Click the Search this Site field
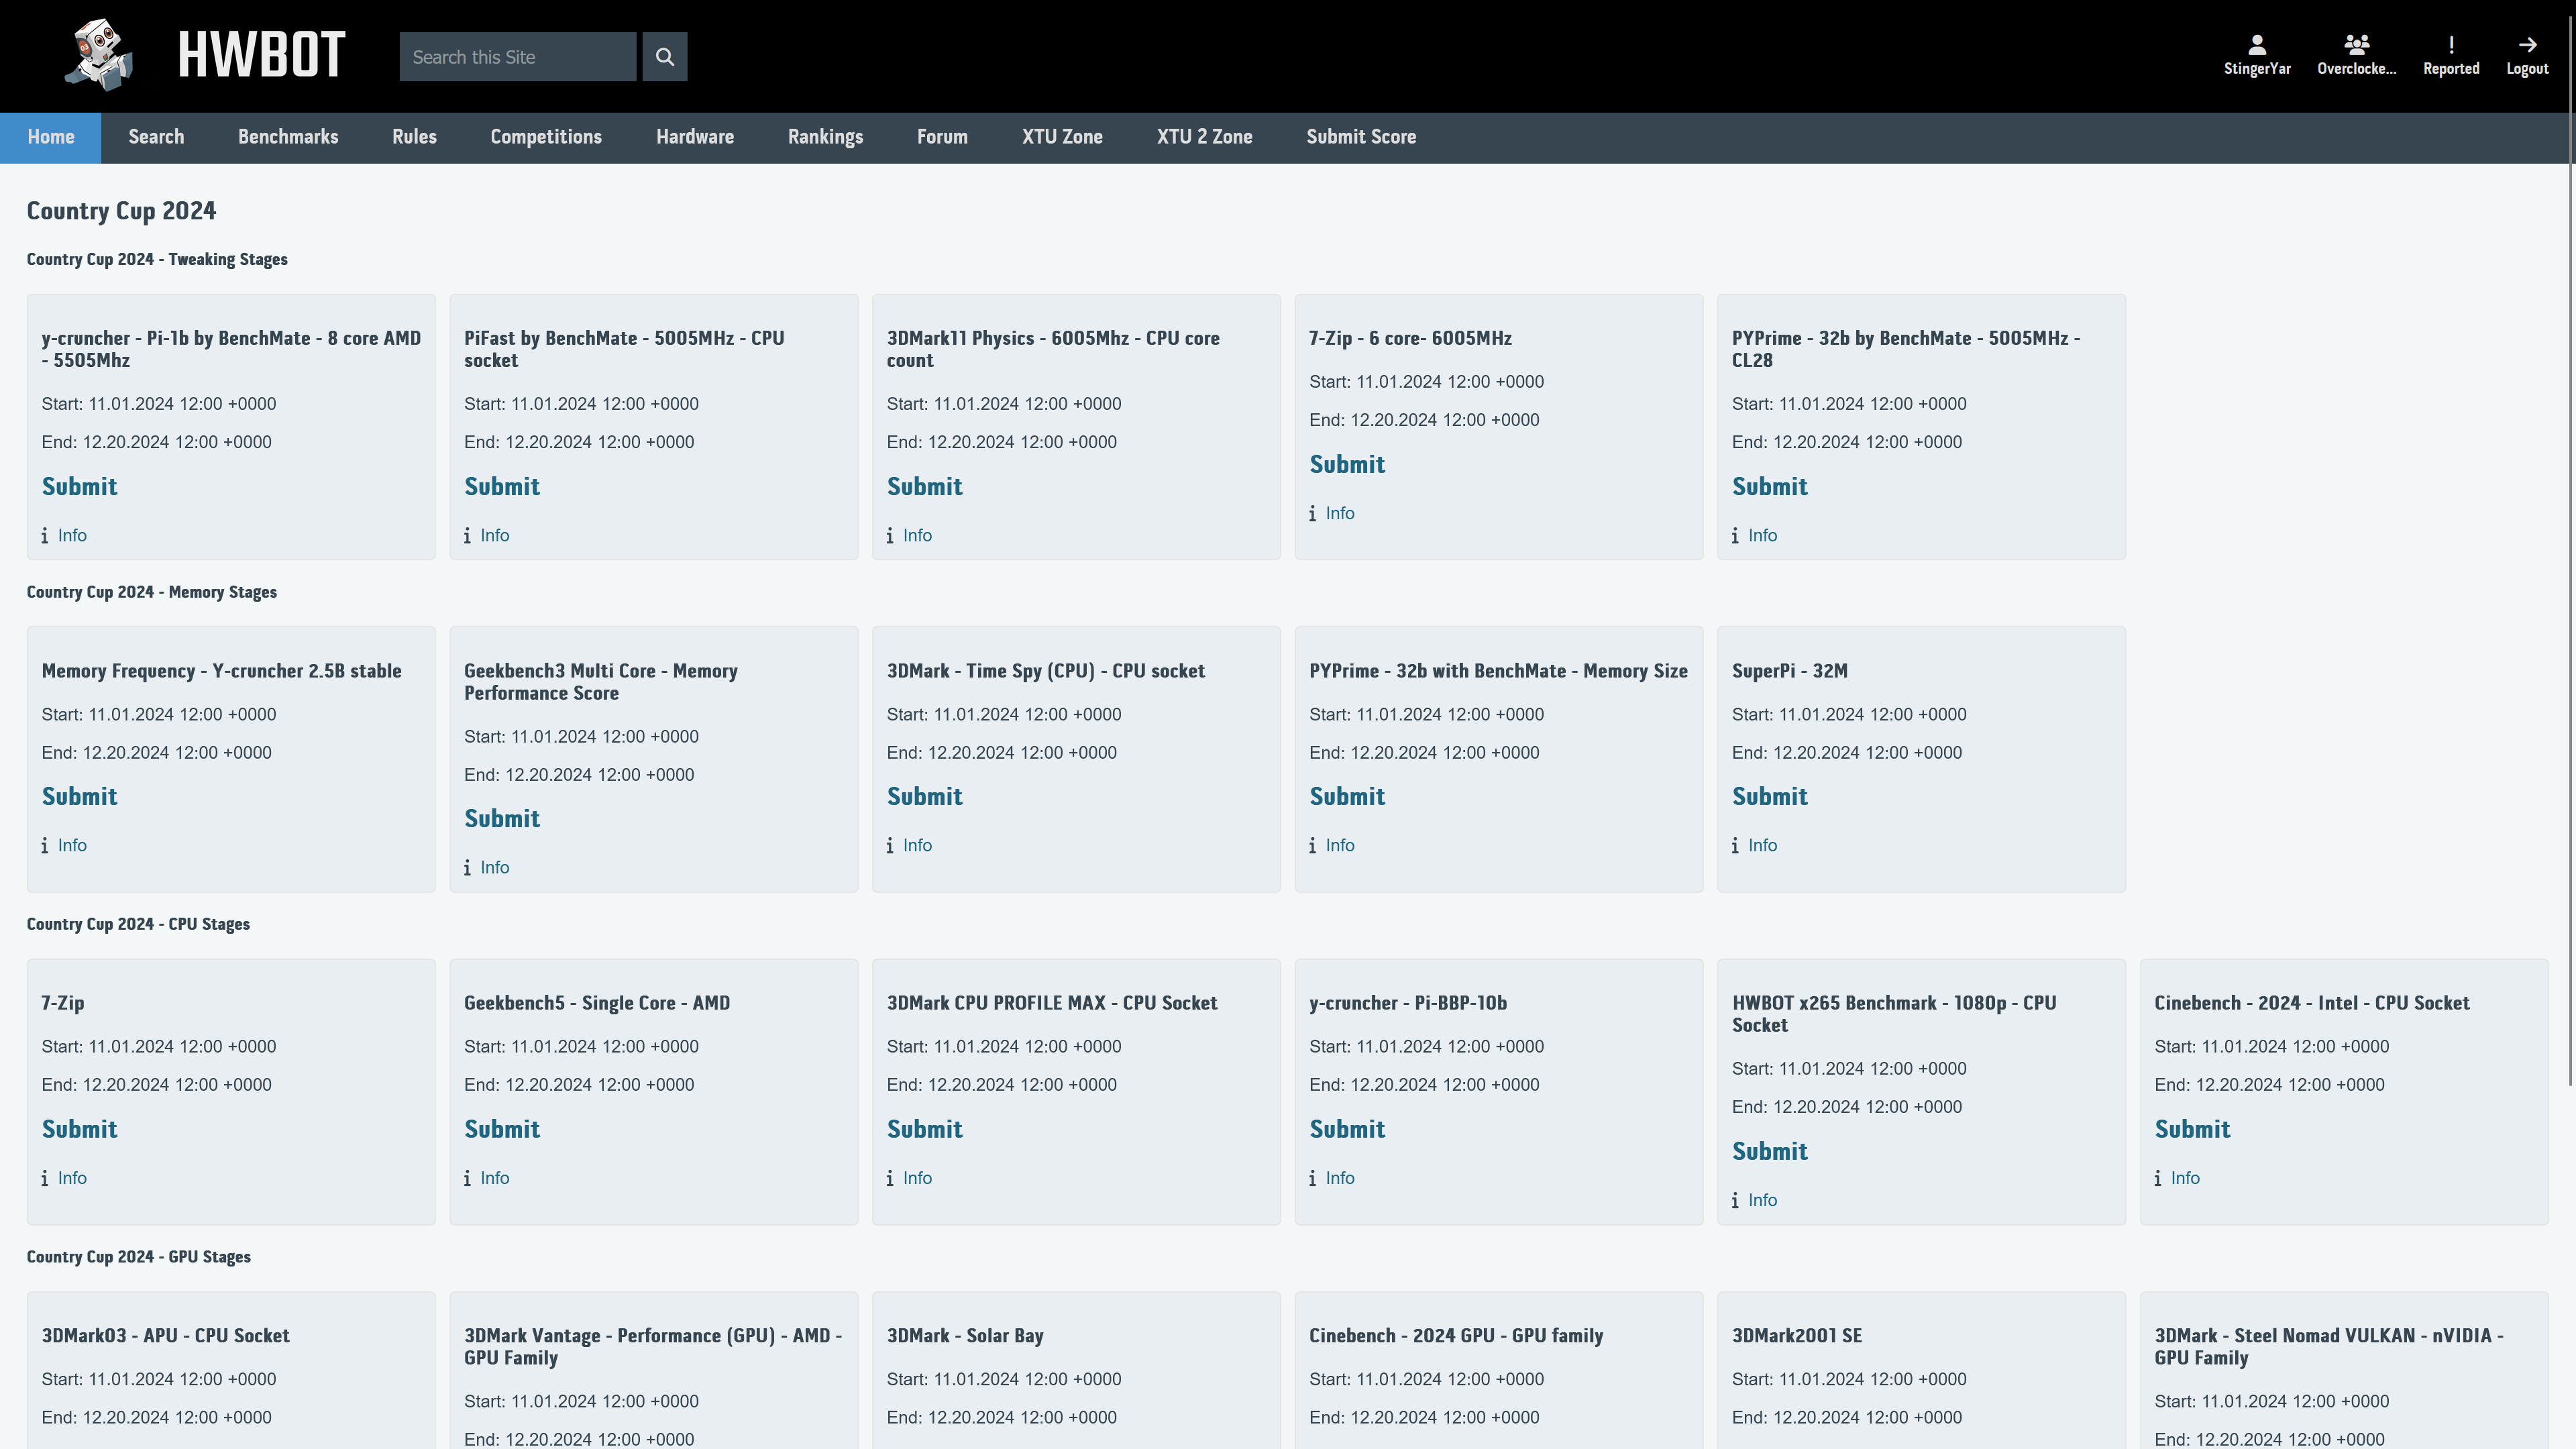This screenshot has height=1449, width=2576. click(x=517, y=57)
